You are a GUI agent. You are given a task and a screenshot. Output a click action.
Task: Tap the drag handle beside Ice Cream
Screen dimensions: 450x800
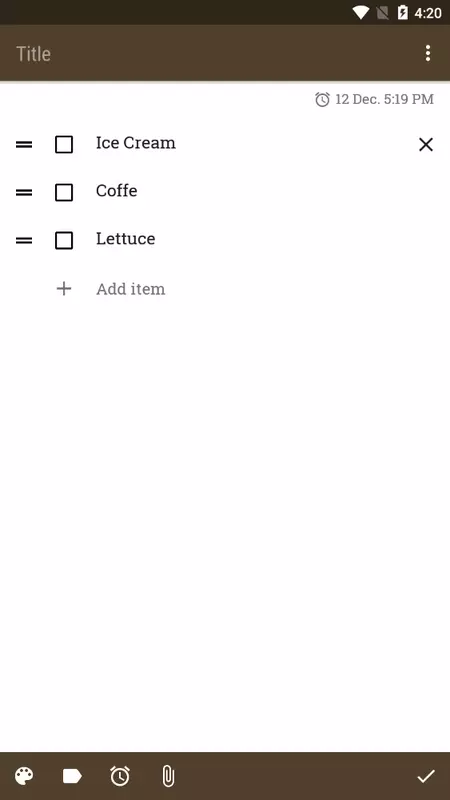(x=24, y=145)
